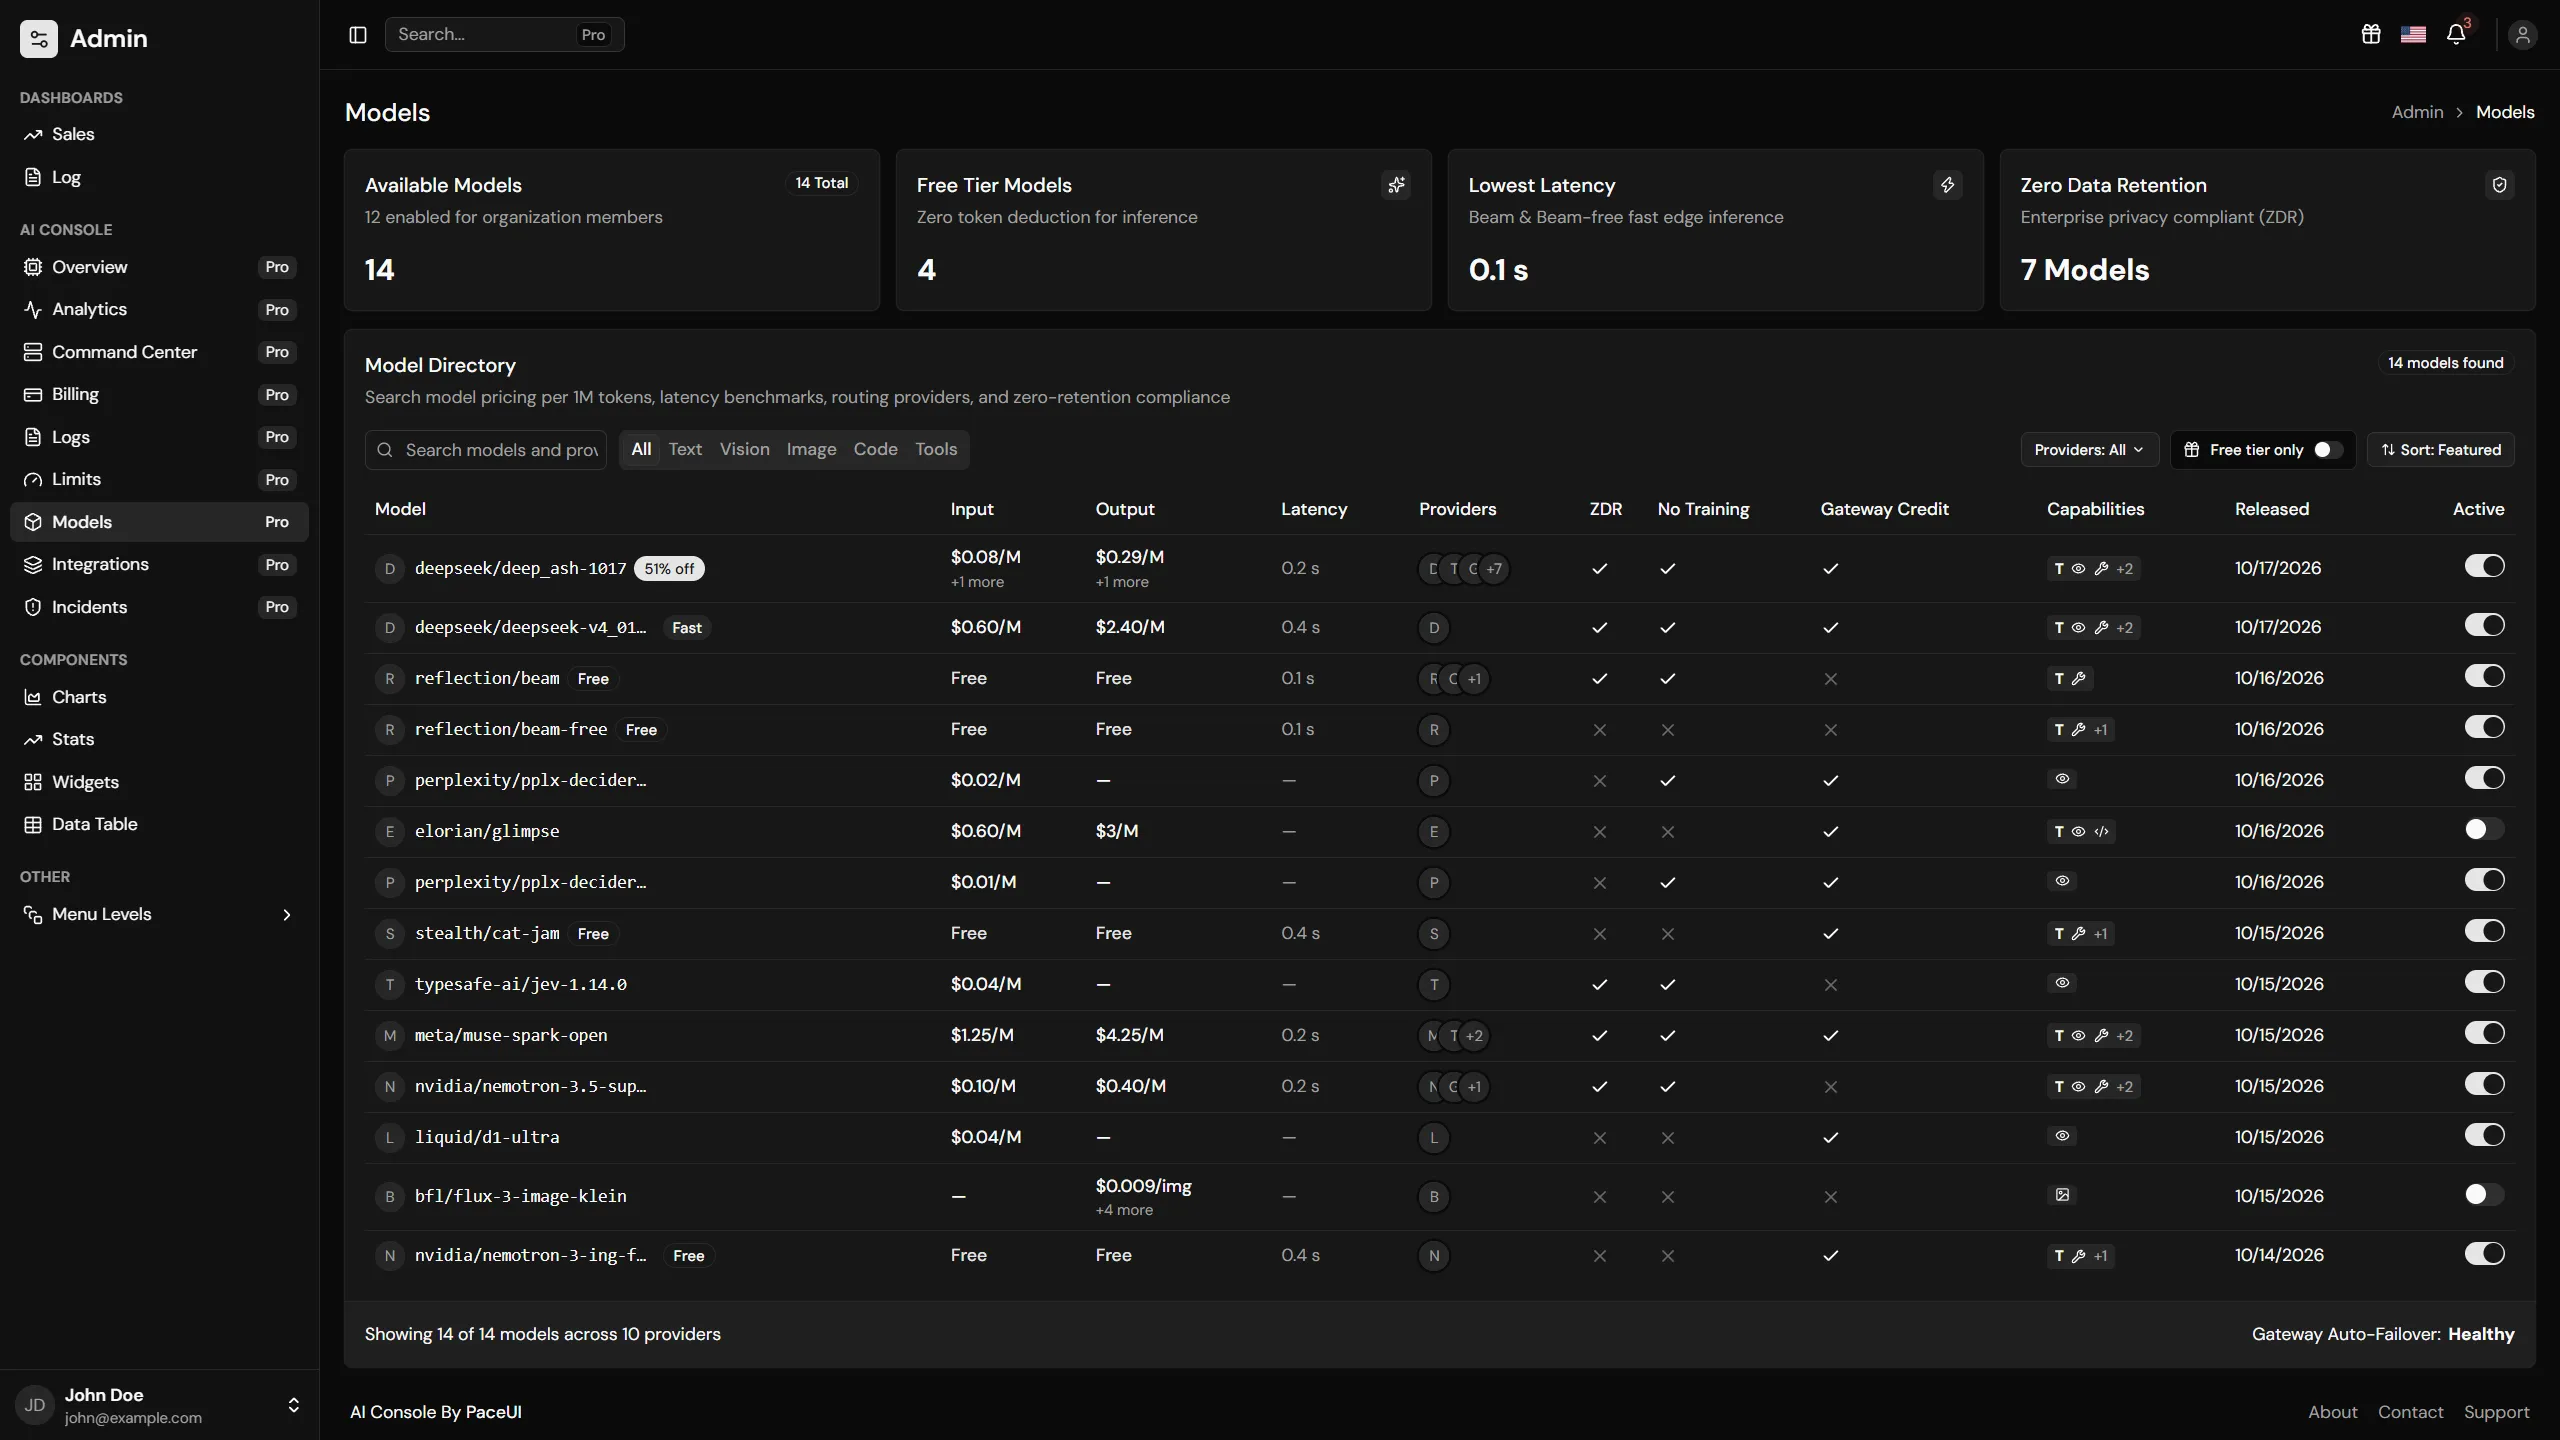Enable elorian/glimpse active toggle

click(2484, 829)
